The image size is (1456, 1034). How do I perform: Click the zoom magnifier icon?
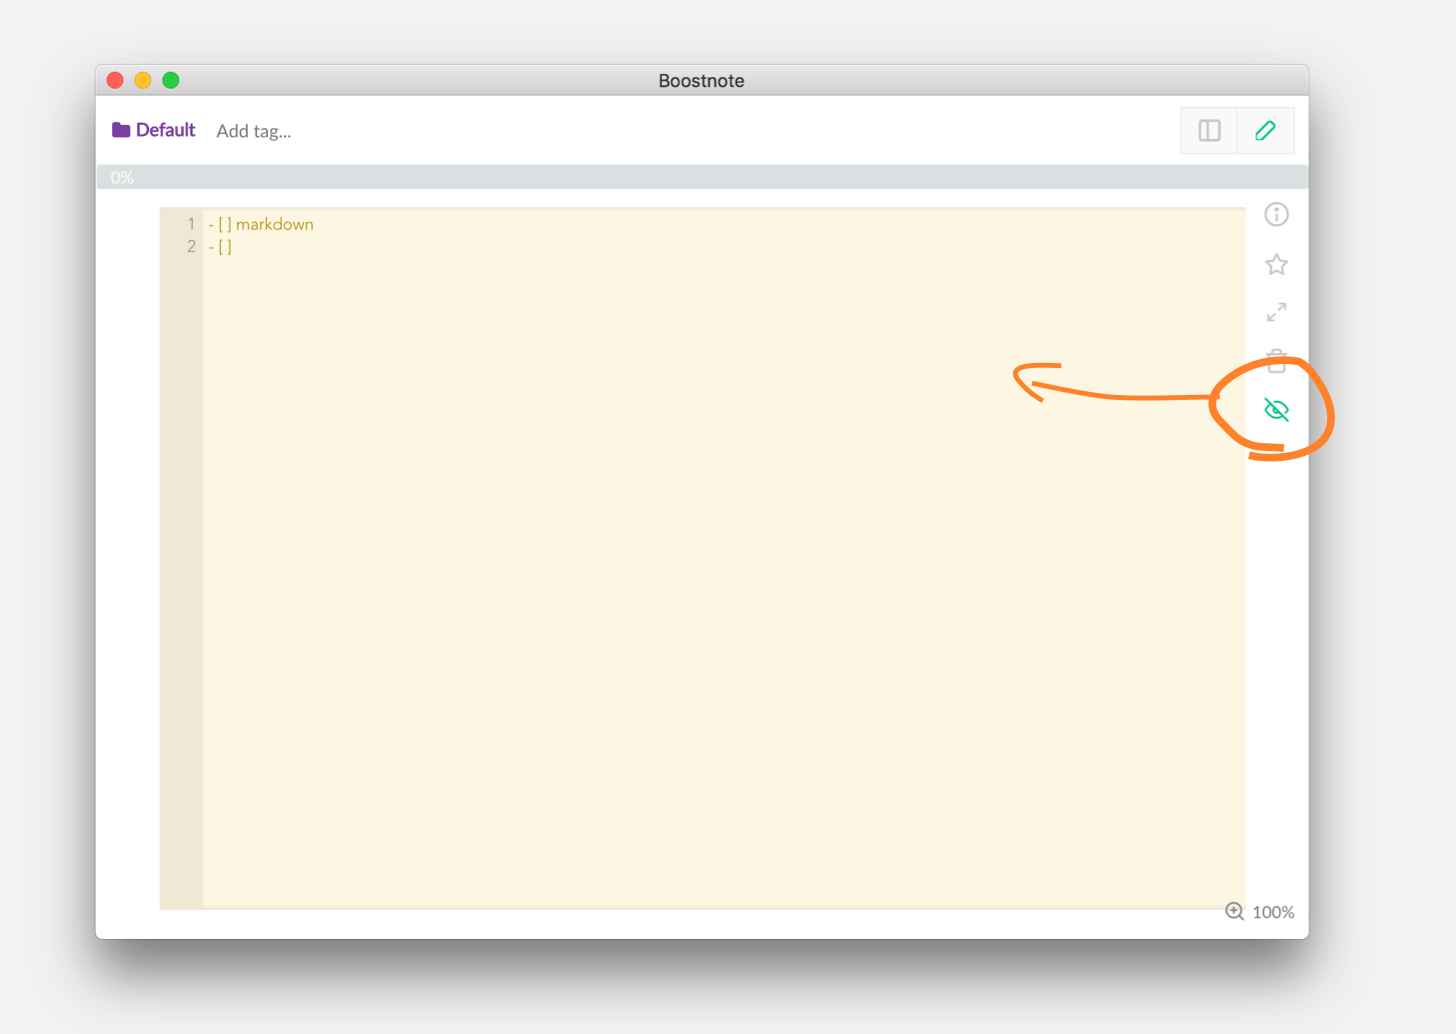[x=1235, y=911]
